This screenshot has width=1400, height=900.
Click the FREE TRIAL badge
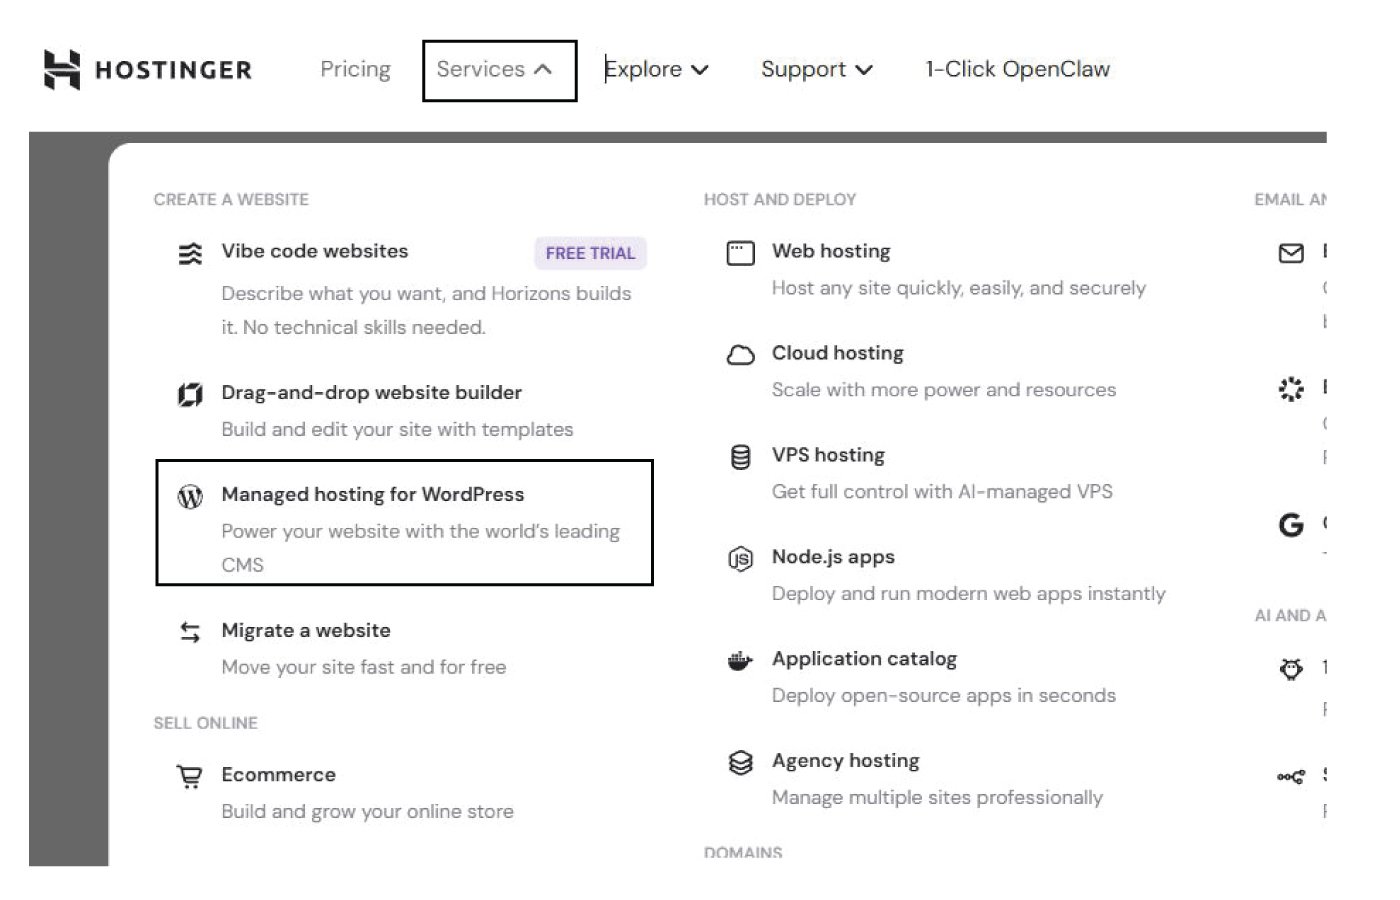point(589,253)
